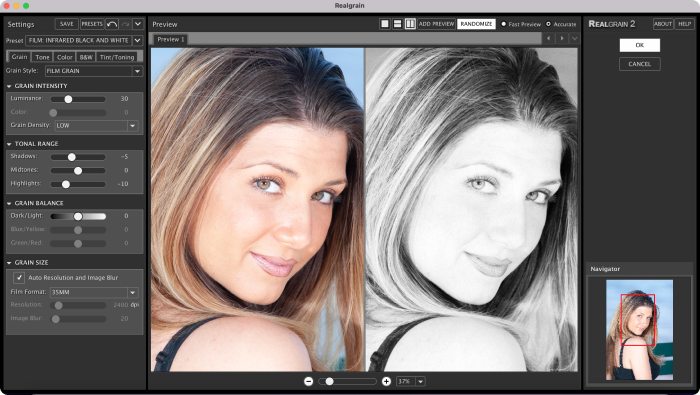The height and width of the screenshot is (395, 700).
Task: Click the Preset name field
Action: click(79, 40)
